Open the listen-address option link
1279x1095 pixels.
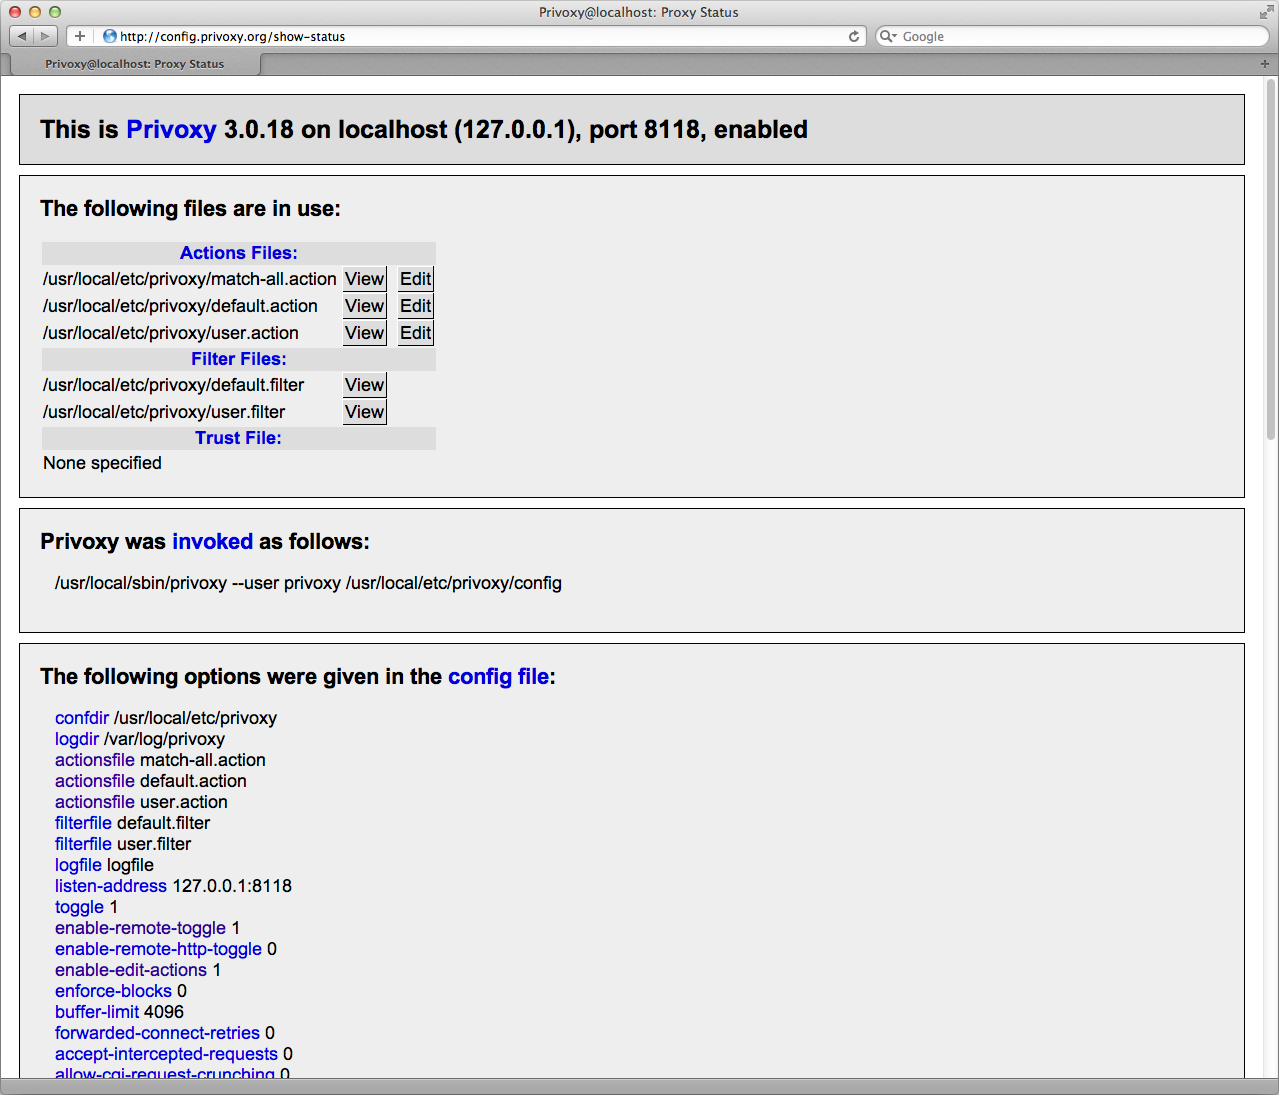point(111,886)
